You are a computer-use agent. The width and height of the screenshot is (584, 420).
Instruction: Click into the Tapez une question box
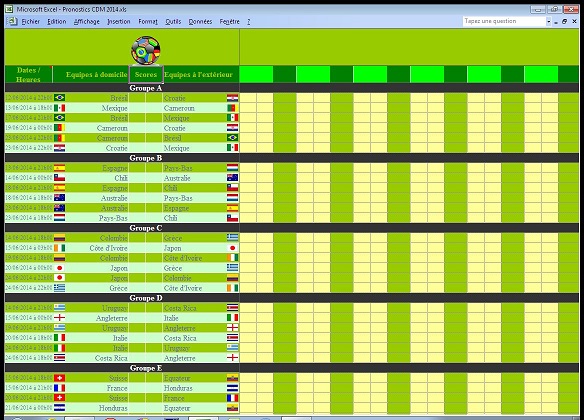504,21
